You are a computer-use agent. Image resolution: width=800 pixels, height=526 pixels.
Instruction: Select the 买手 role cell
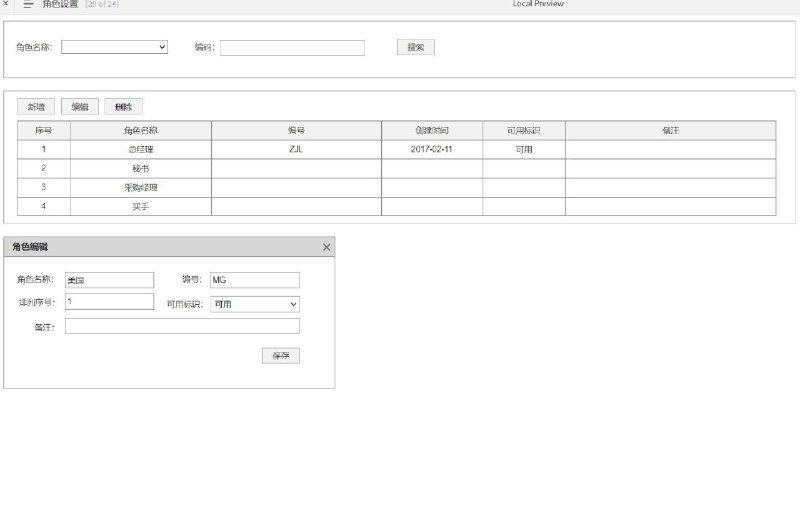point(141,207)
